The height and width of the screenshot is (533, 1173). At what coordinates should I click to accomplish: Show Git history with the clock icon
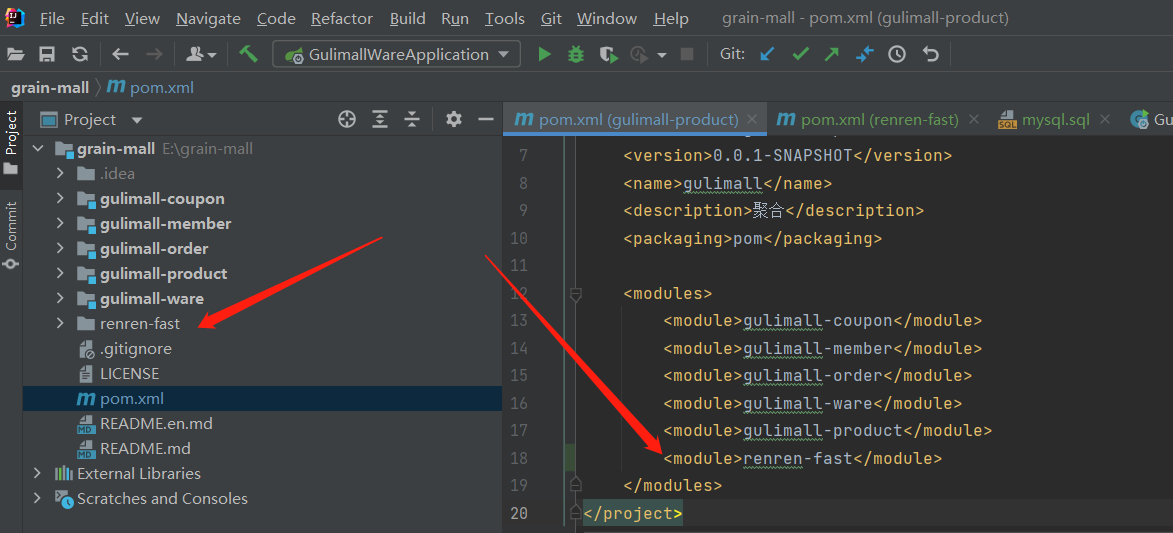click(897, 55)
